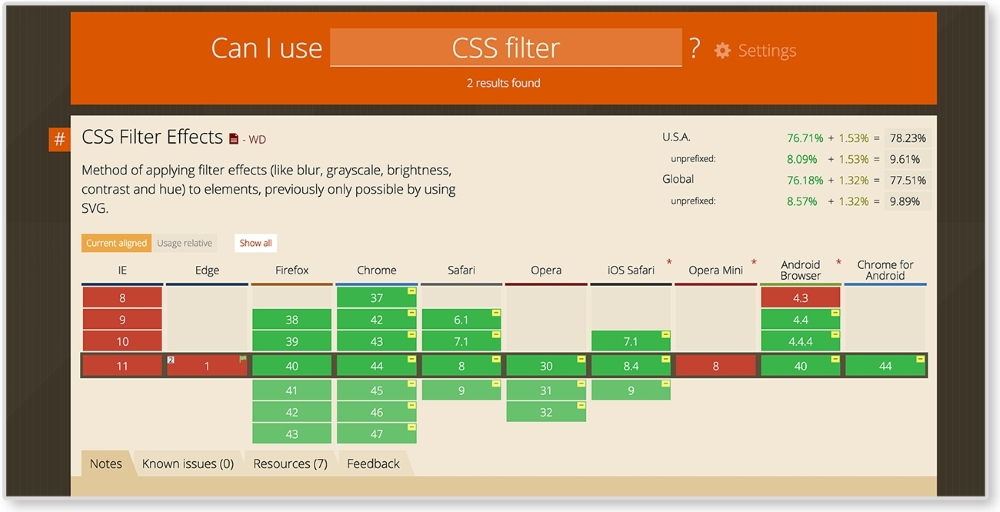The image size is (1000, 512).
Task: Click the Show all button
Action: coord(256,243)
